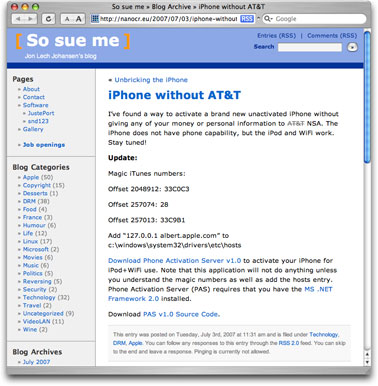
Task: Click the yellow minimize window button
Action: coord(25,7)
